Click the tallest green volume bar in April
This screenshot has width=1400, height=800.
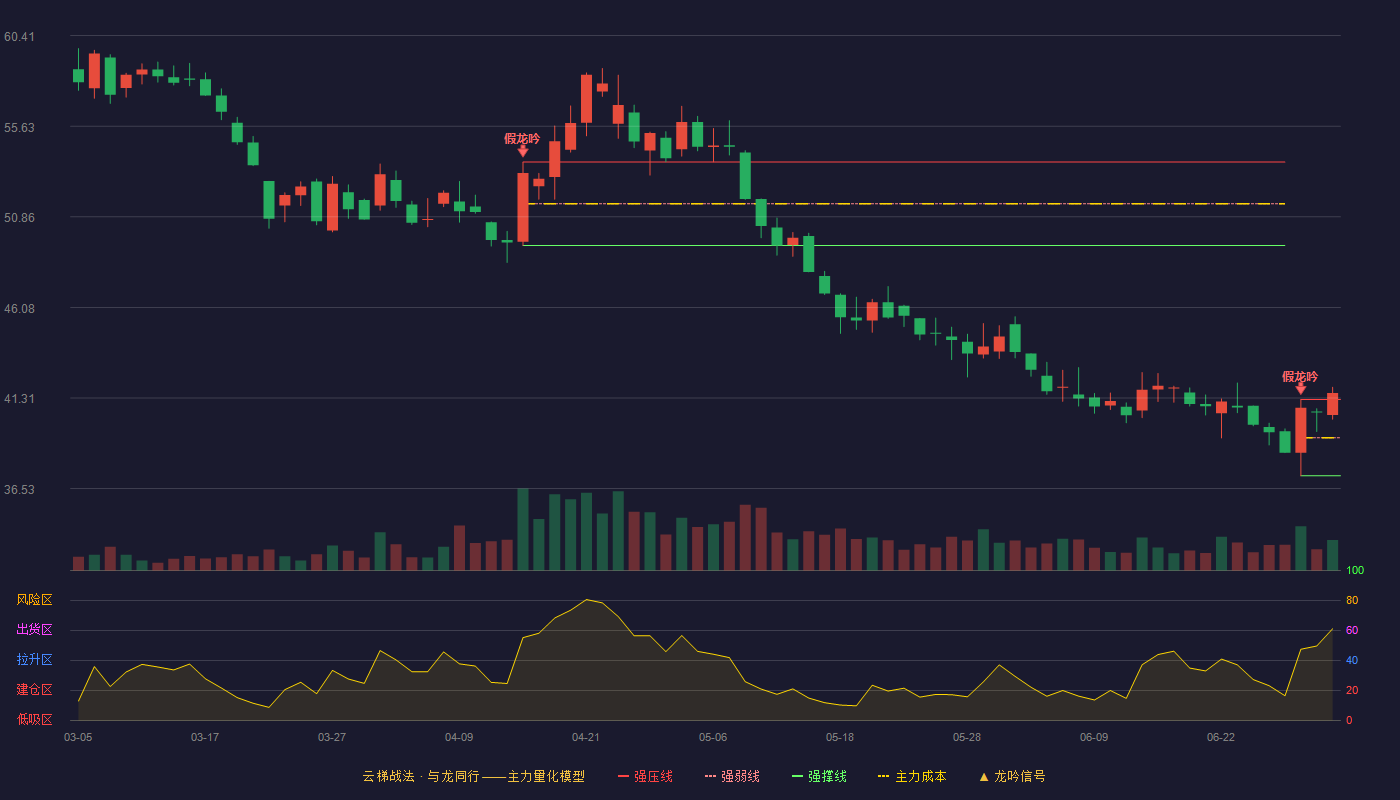(x=523, y=529)
